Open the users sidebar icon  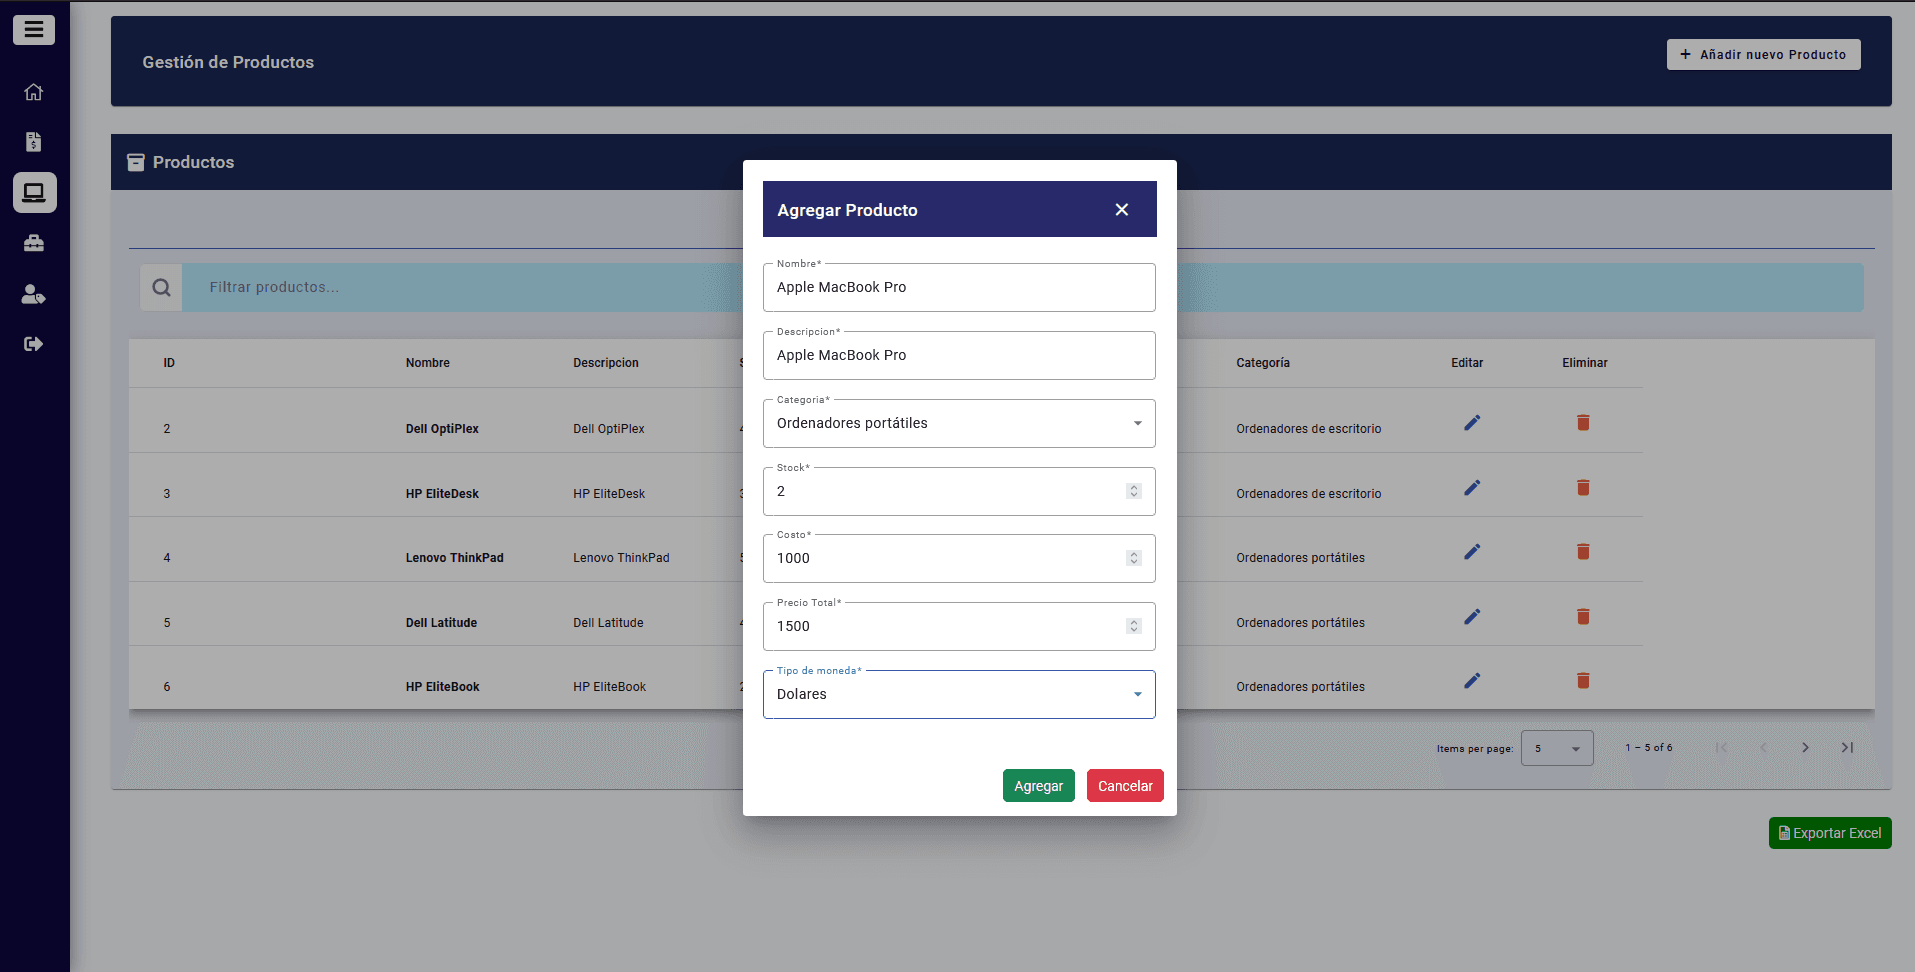(34, 294)
